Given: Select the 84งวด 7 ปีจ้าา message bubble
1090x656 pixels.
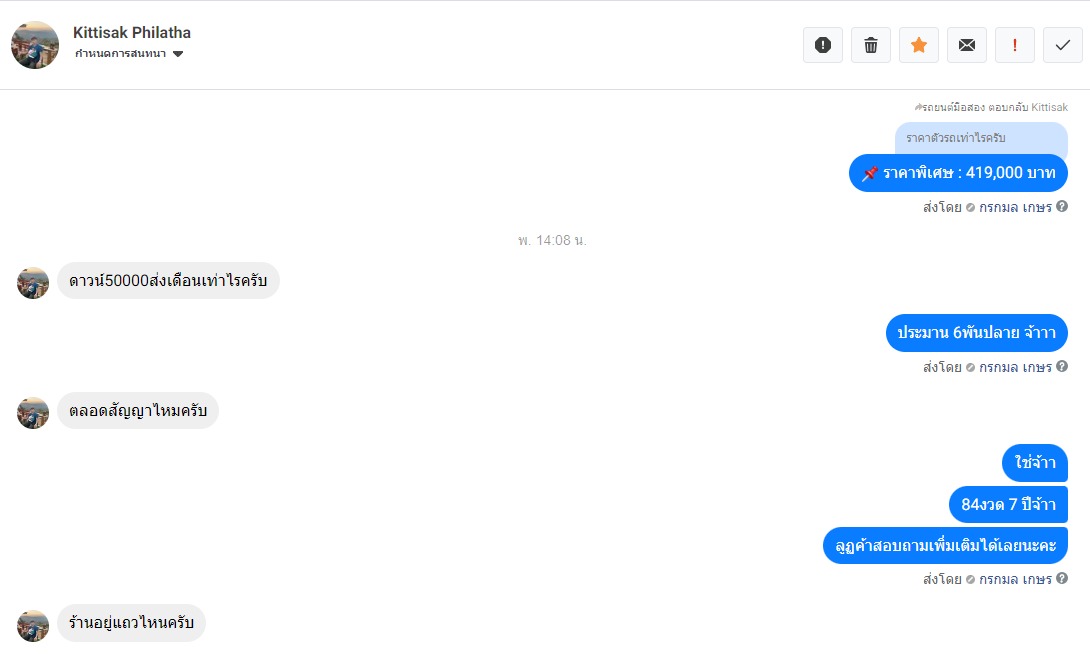Looking at the screenshot, I should point(1008,505).
